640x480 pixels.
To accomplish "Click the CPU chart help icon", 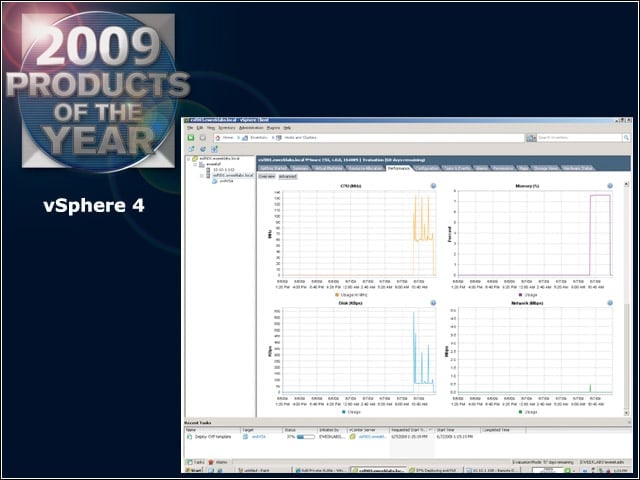I will [x=433, y=186].
